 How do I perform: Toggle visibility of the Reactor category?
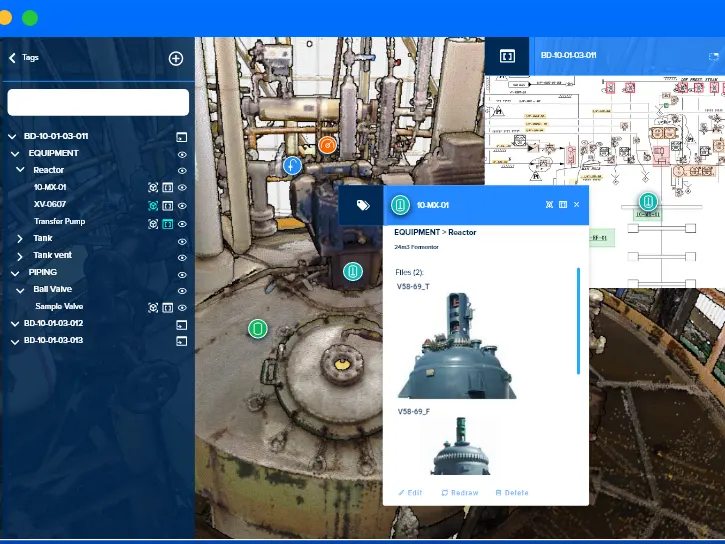click(182, 171)
